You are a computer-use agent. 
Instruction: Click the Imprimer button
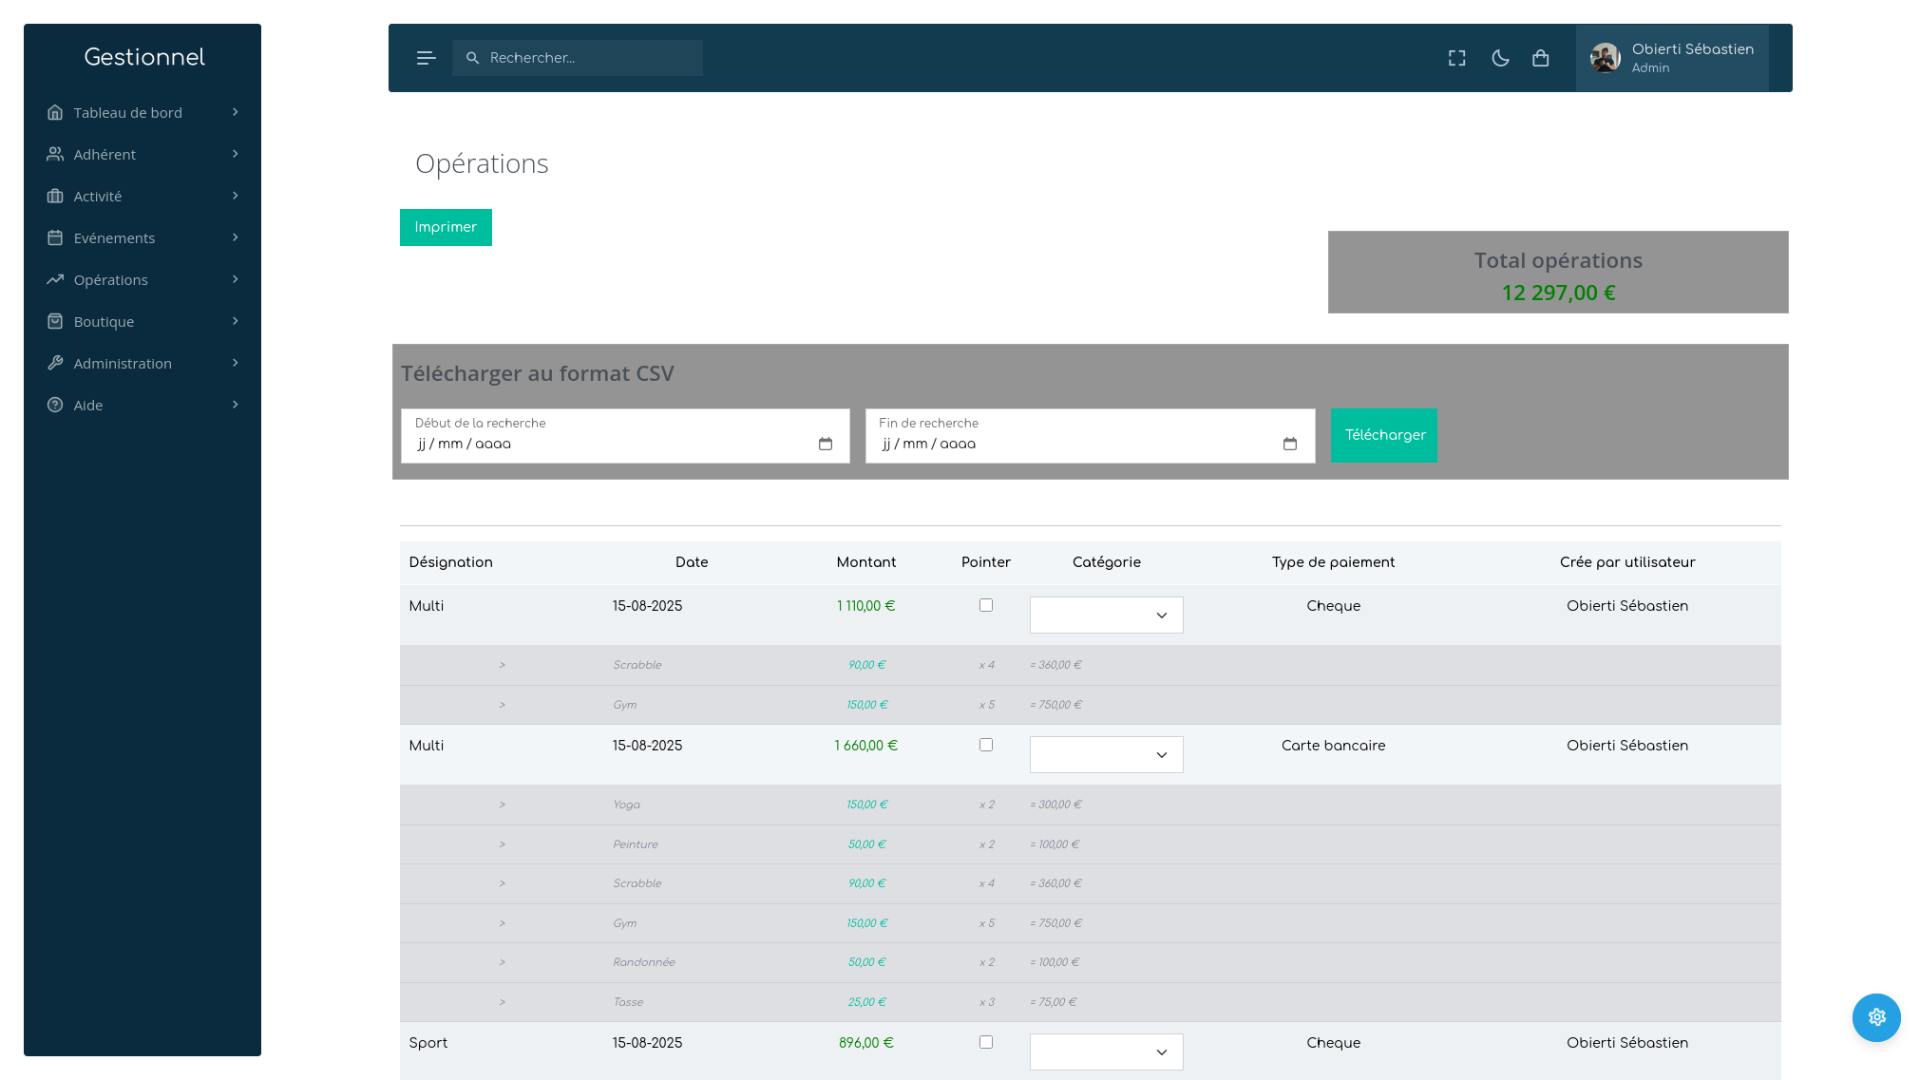446,227
